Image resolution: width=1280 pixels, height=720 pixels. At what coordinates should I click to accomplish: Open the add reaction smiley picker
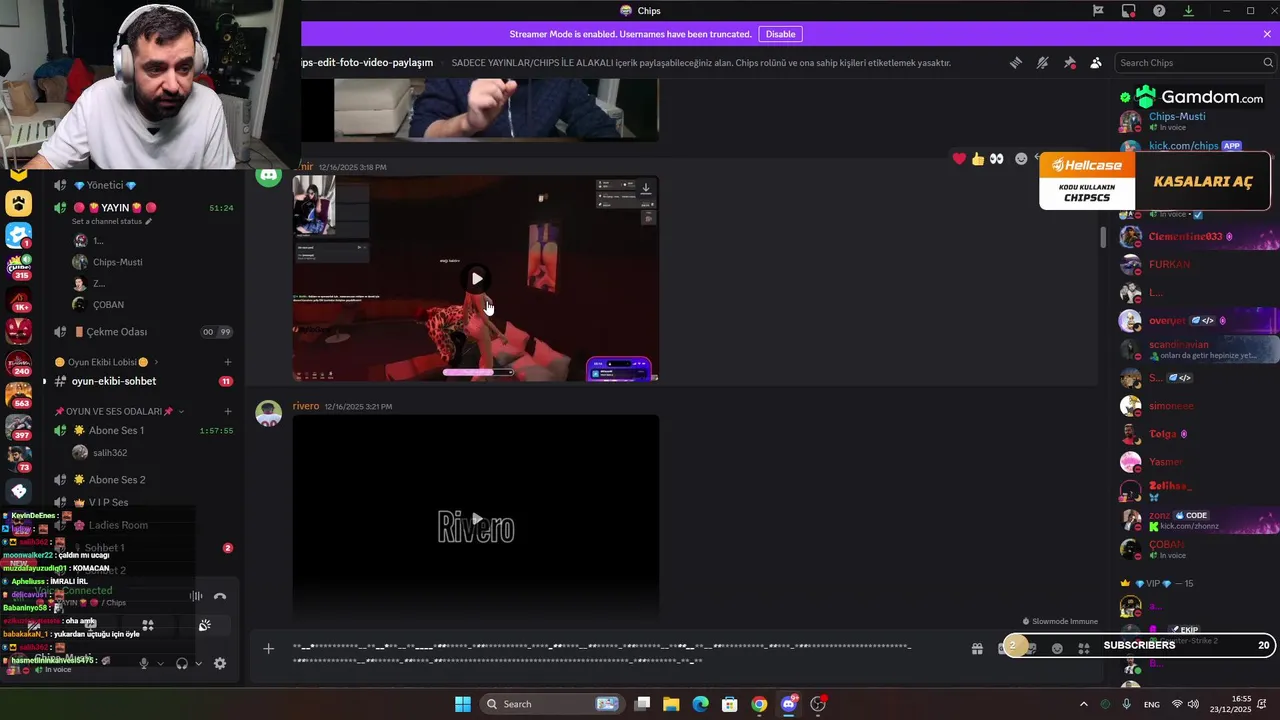(x=1021, y=158)
